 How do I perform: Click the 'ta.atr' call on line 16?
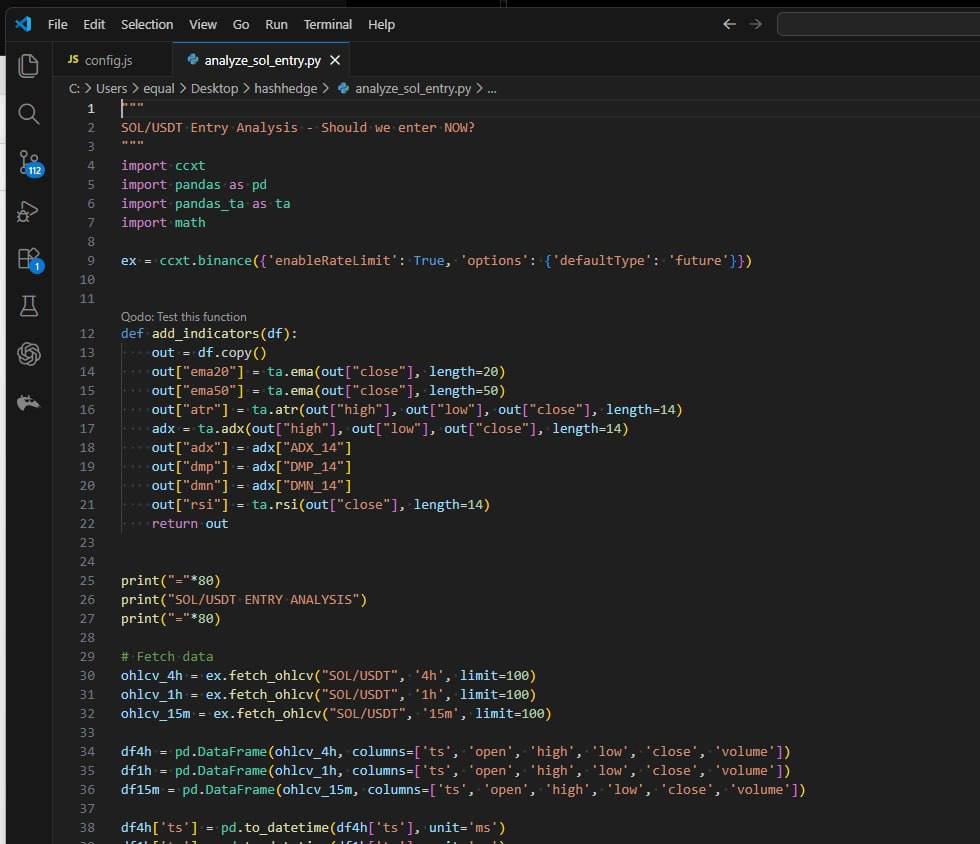[275, 409]
